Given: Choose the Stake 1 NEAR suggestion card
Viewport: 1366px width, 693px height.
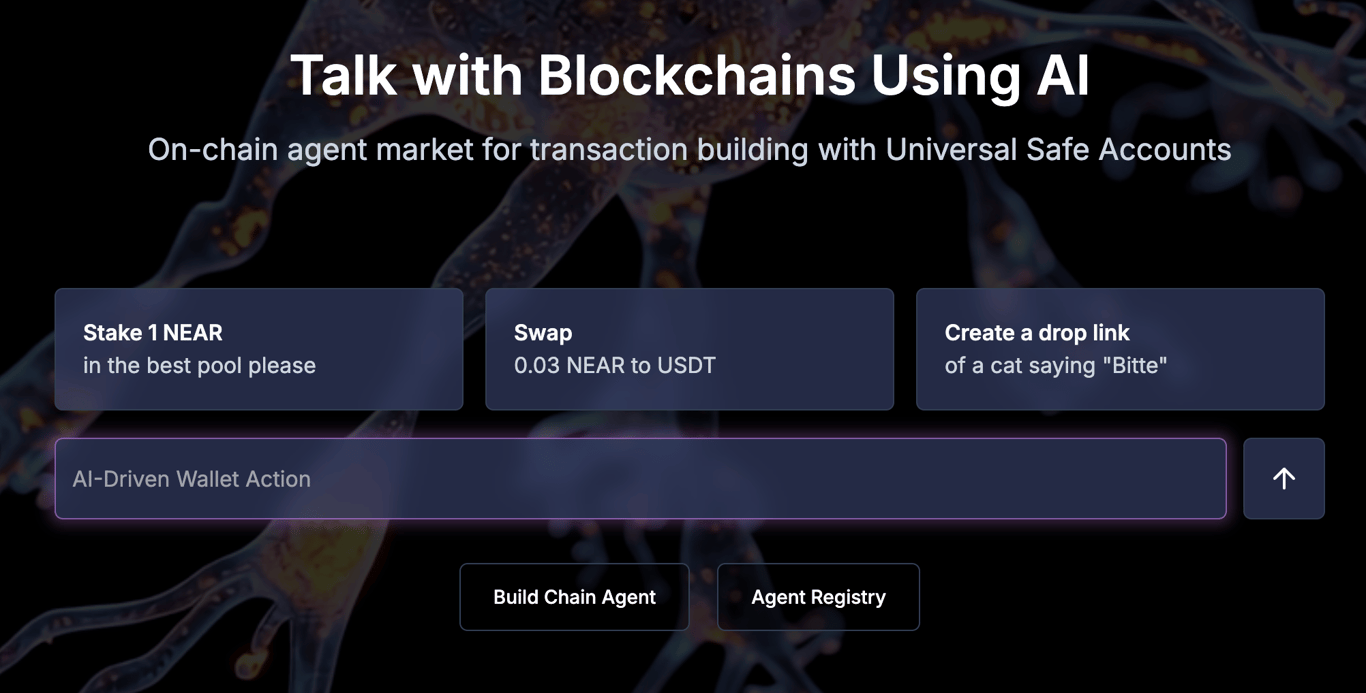Looking at the screenshot, I should pyautogui.click(x=259, y=349).
